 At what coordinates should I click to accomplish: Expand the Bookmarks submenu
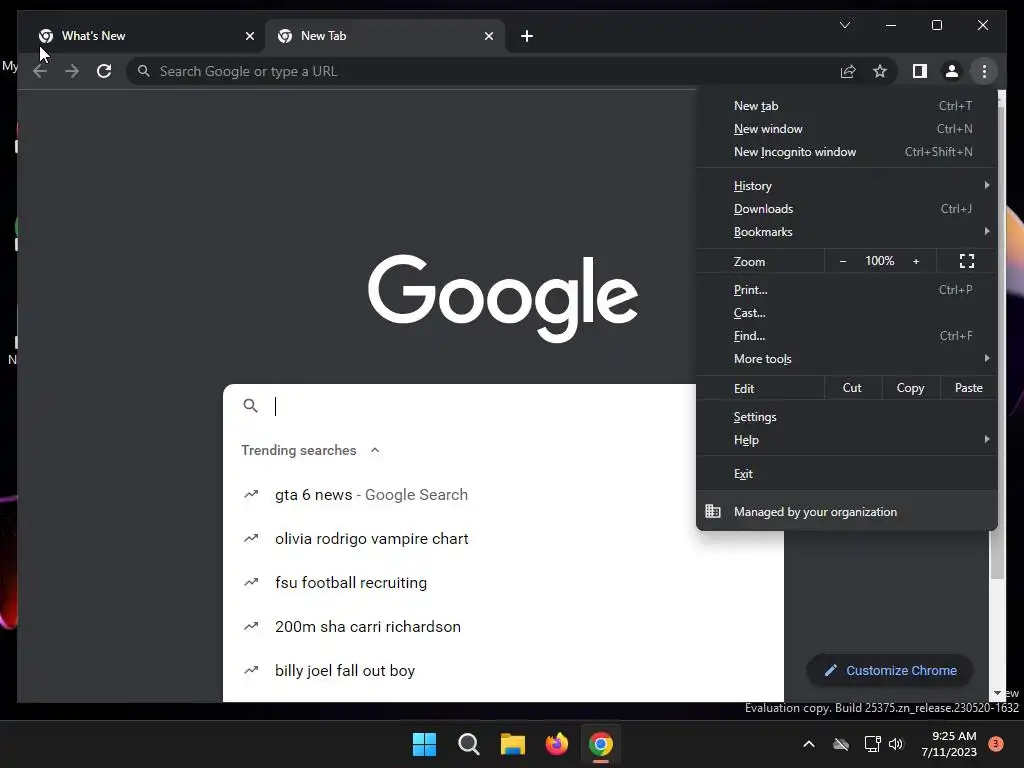tap(846, 232)
